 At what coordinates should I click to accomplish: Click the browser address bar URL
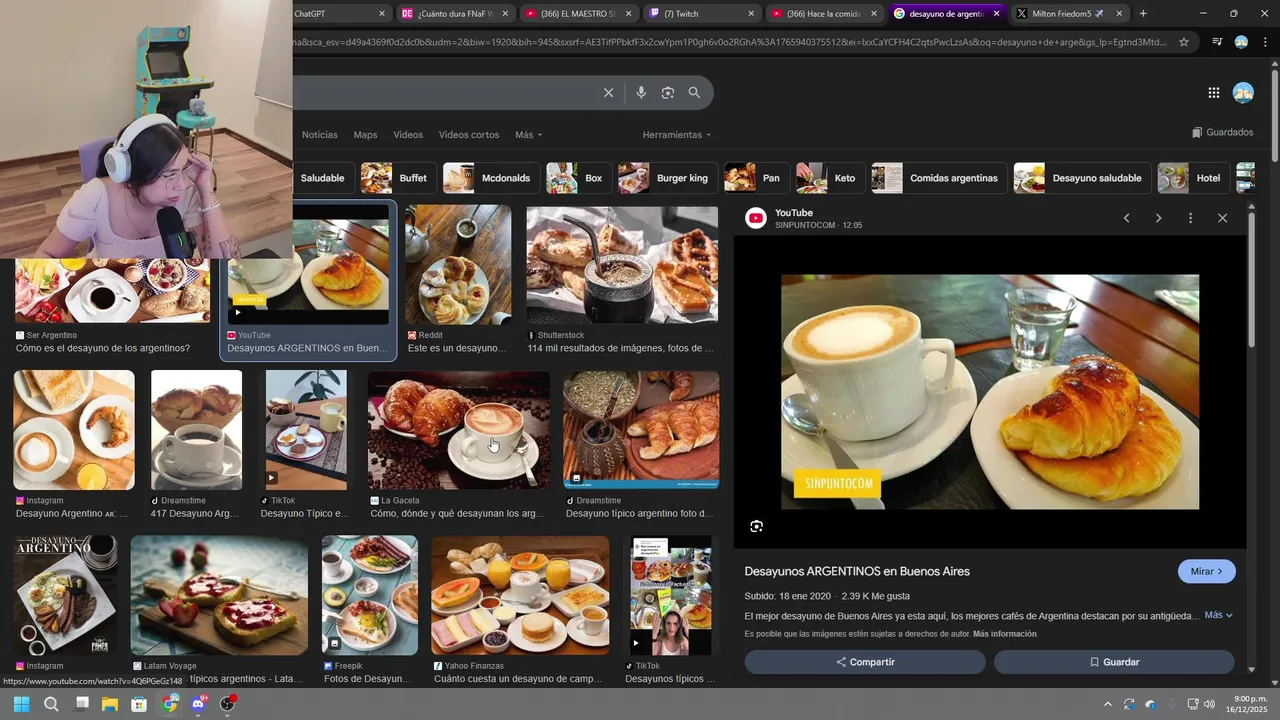[x=730, y=42]
